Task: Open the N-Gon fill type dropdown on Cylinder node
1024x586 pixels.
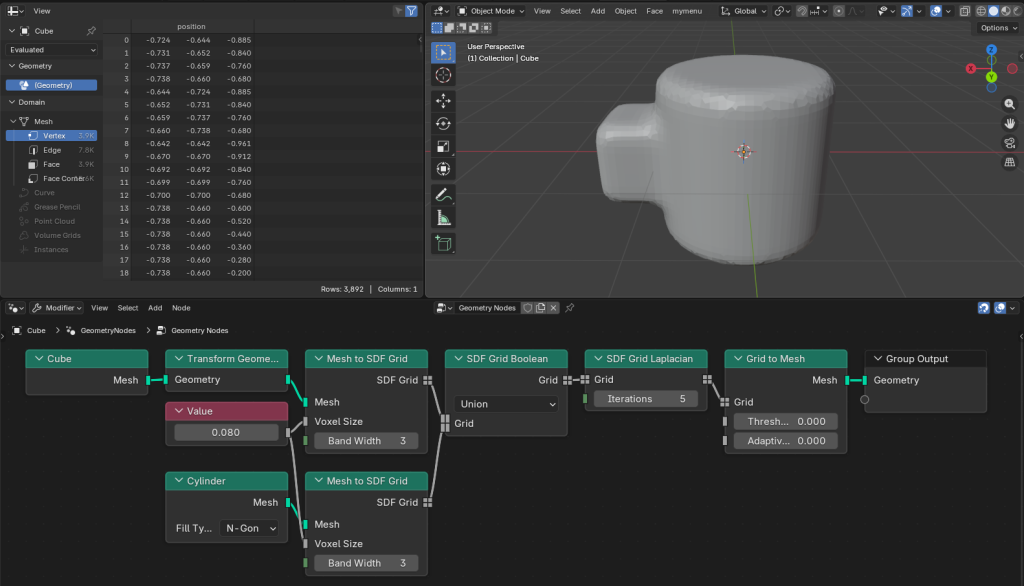Action: (250, 528)
